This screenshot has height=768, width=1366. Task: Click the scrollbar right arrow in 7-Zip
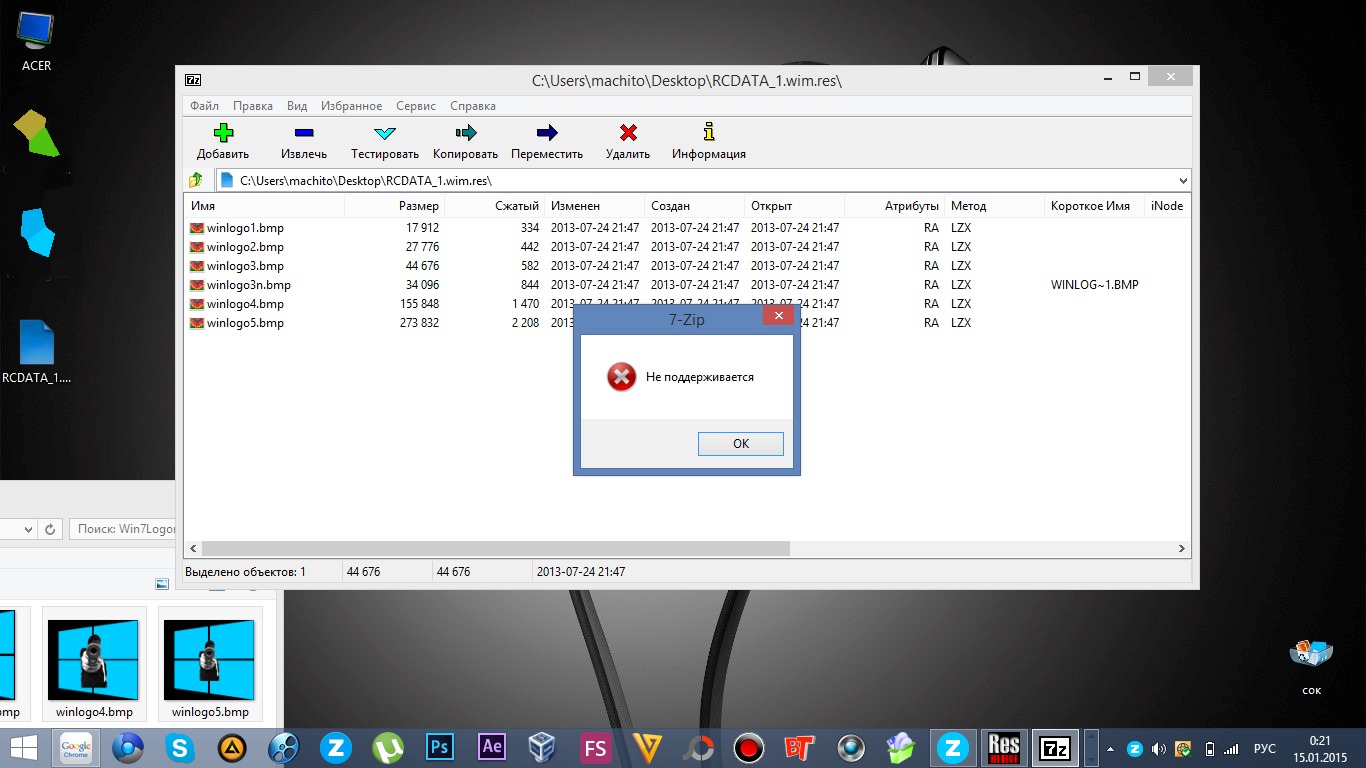point(1182,549)
